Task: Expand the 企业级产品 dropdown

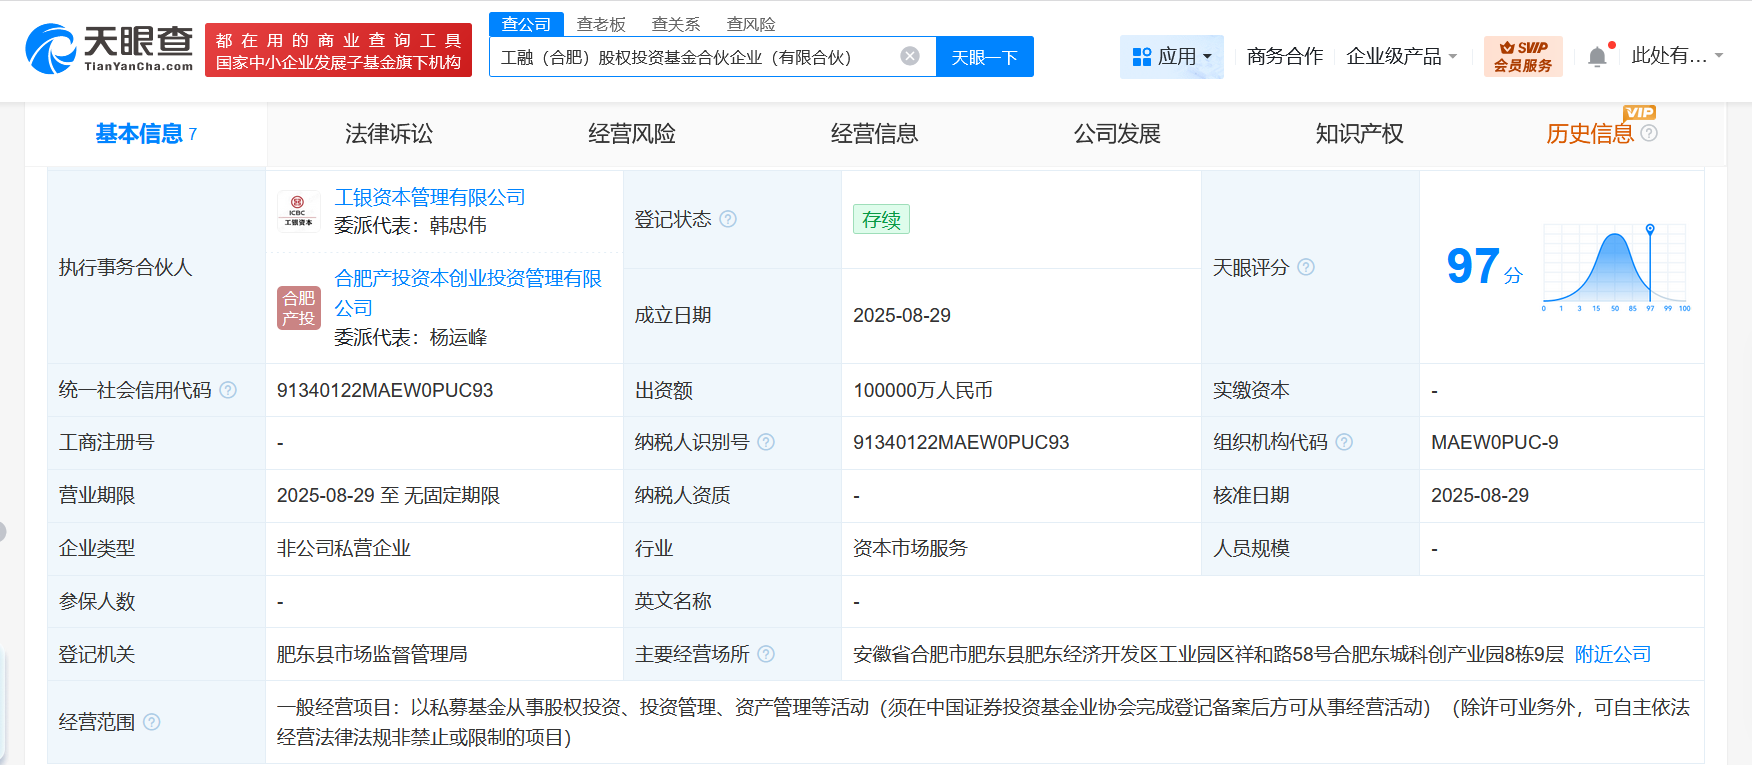Action: (1401, 57)
